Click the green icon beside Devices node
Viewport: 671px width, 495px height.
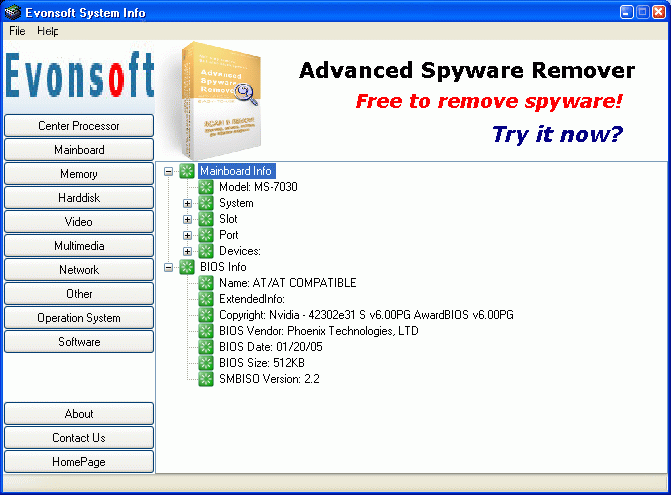pyautogui.click(x=206, y=251)
